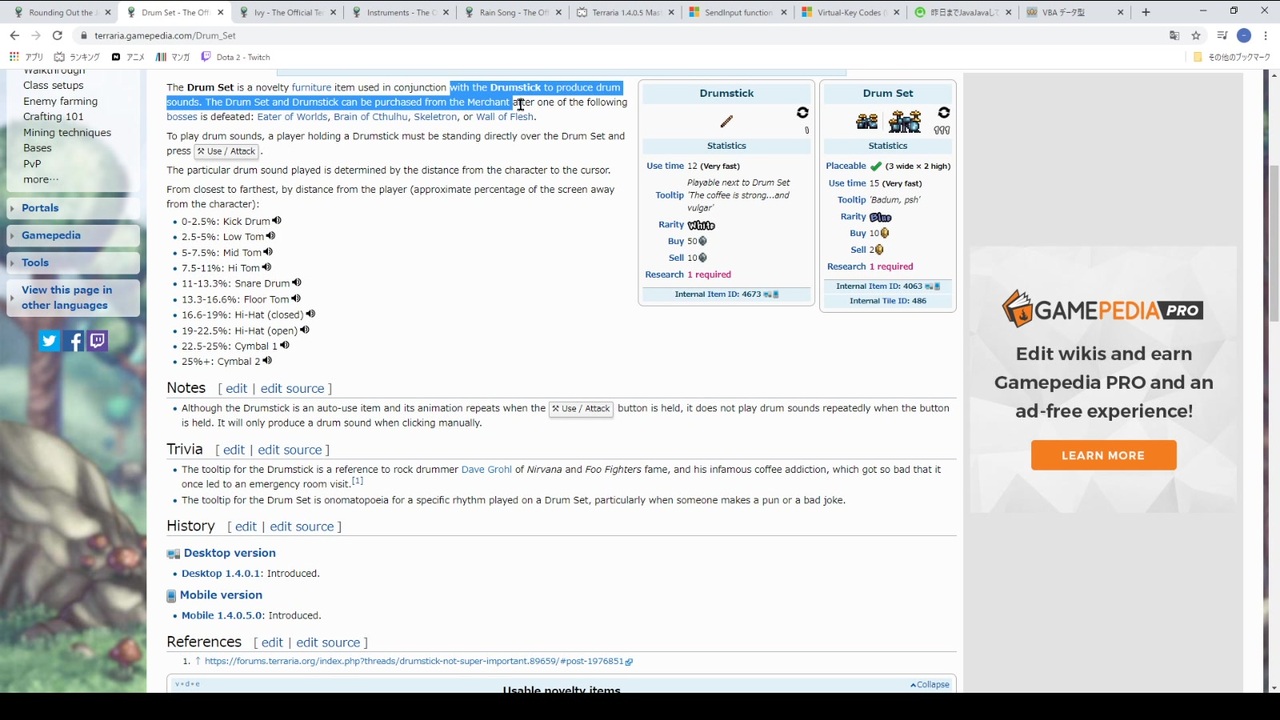The width and height of the screenshot is (1280, 720).
Task: Click the browser Back arrow
Action: [x=15, y=35]
